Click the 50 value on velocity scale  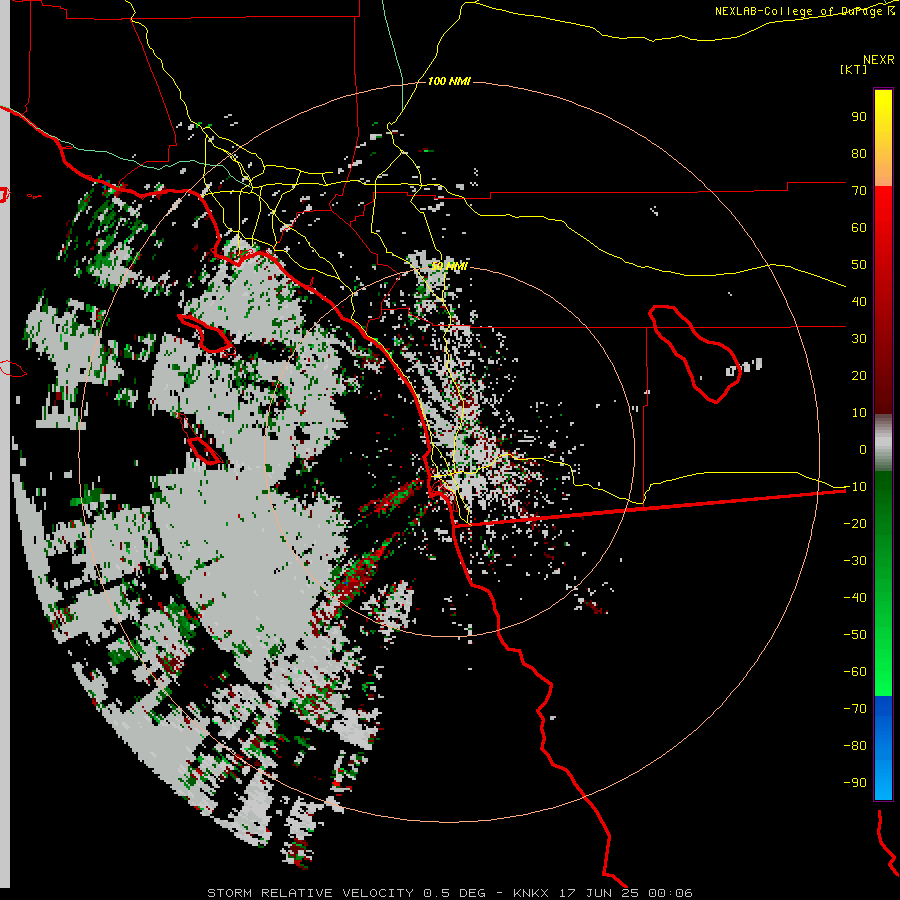click(x=859, y=265)
